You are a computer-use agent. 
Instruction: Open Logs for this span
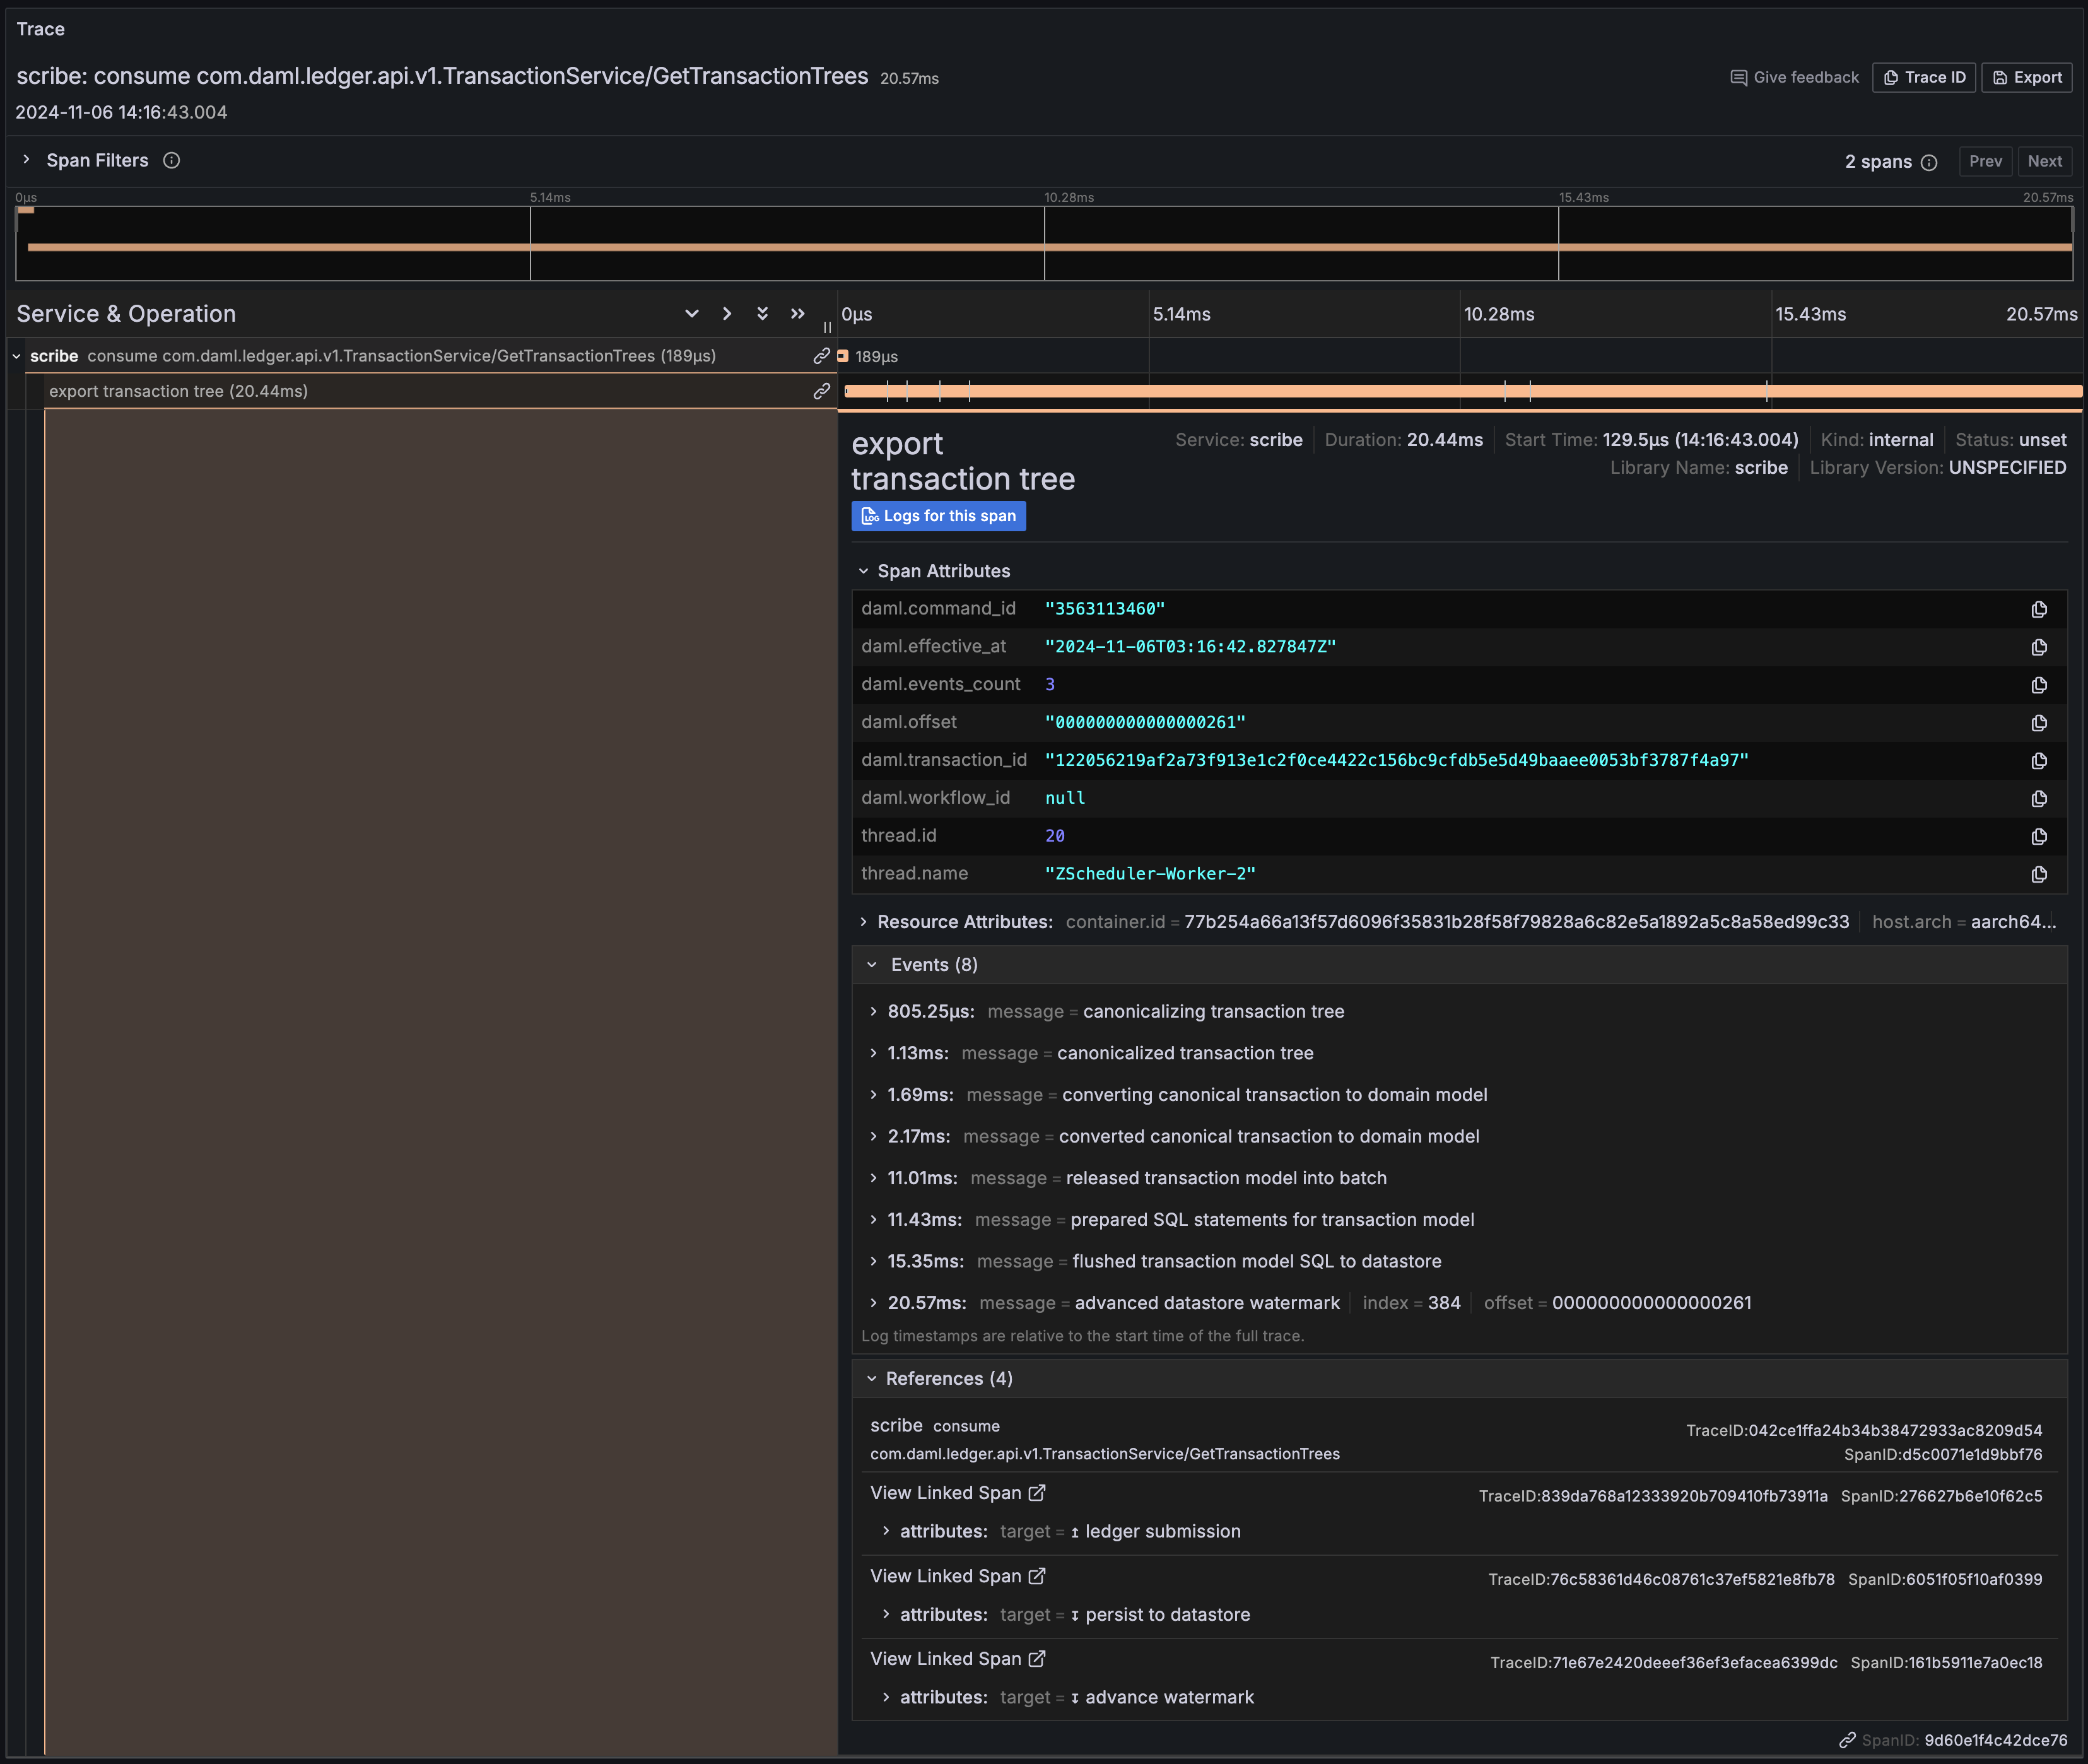(x=938, y=516)
